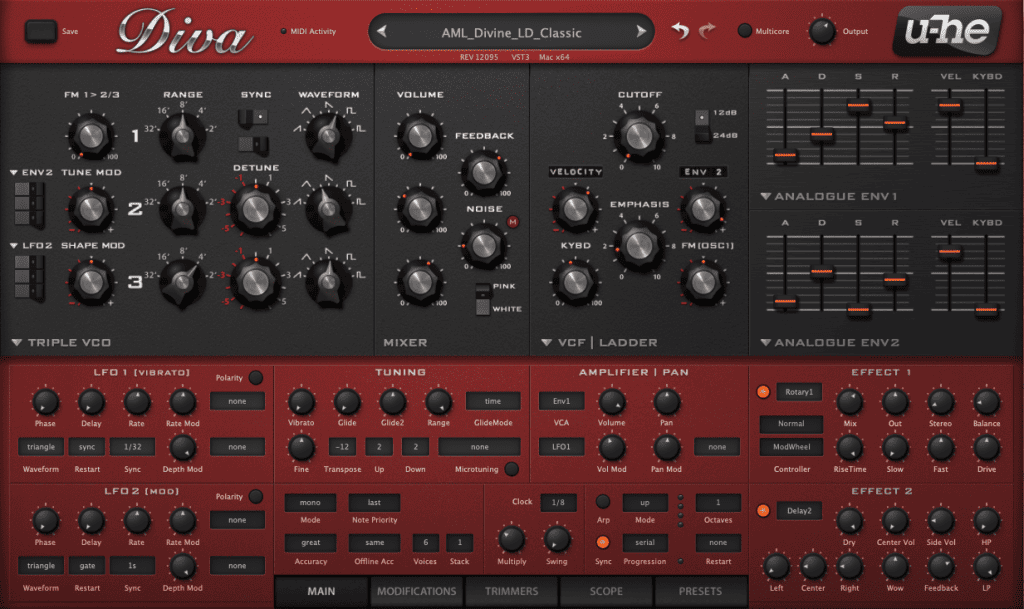Click the Effect 2 Delay2 type selector

[x=799, y=511]
